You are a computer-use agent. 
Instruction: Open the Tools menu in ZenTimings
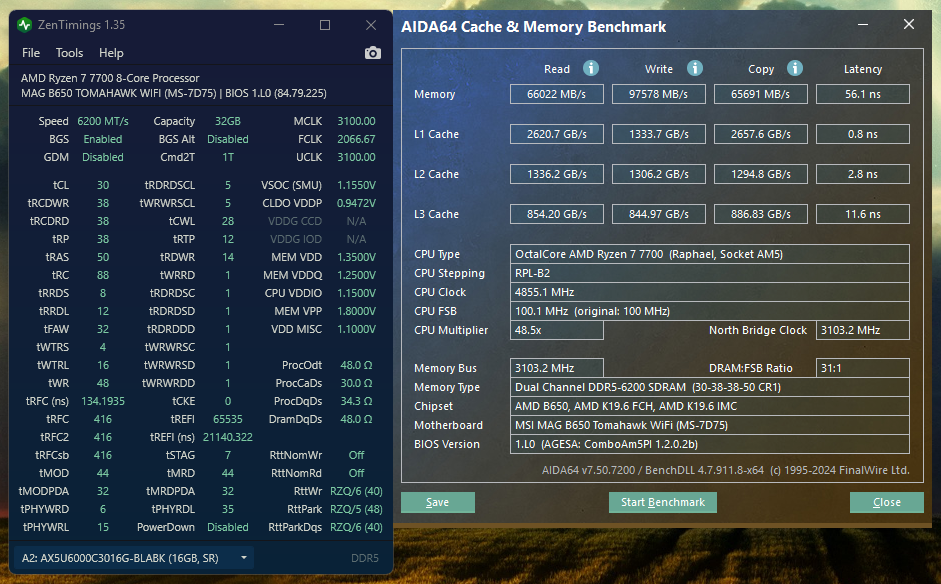pyautogui.click(x=69, y=53)
